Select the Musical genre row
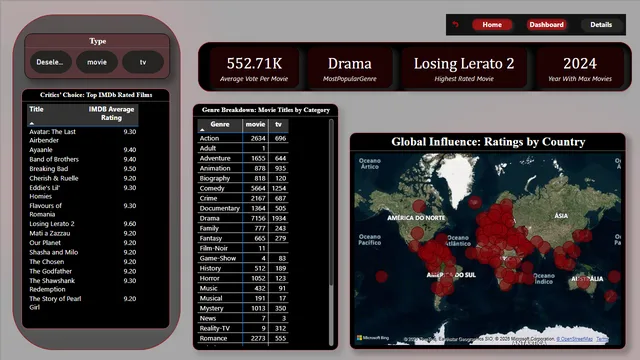640x360 pixels. tap(243, 298)
